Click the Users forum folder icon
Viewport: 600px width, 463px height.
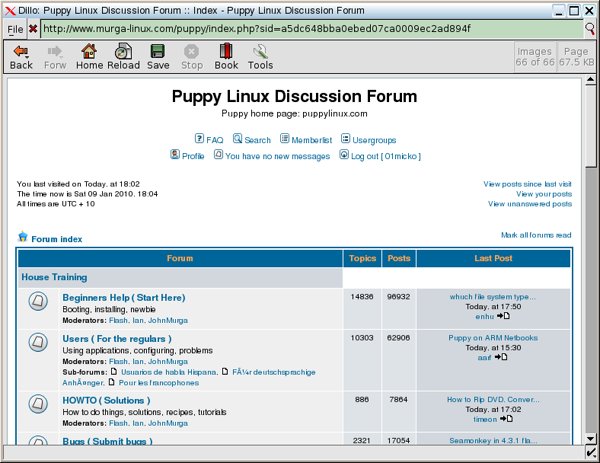click(x=38, y=342)
